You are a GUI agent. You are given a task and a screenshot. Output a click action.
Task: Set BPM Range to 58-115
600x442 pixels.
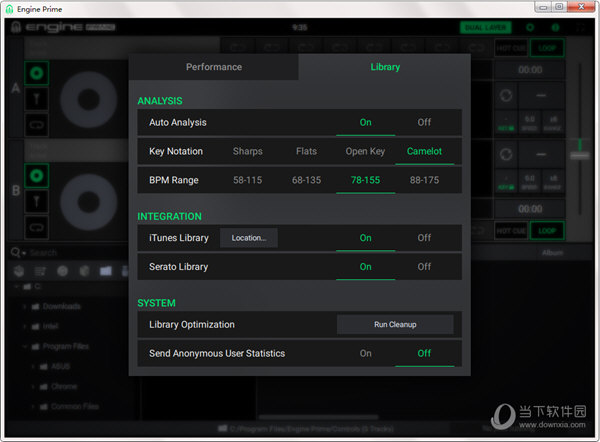[x=248, y=180]
